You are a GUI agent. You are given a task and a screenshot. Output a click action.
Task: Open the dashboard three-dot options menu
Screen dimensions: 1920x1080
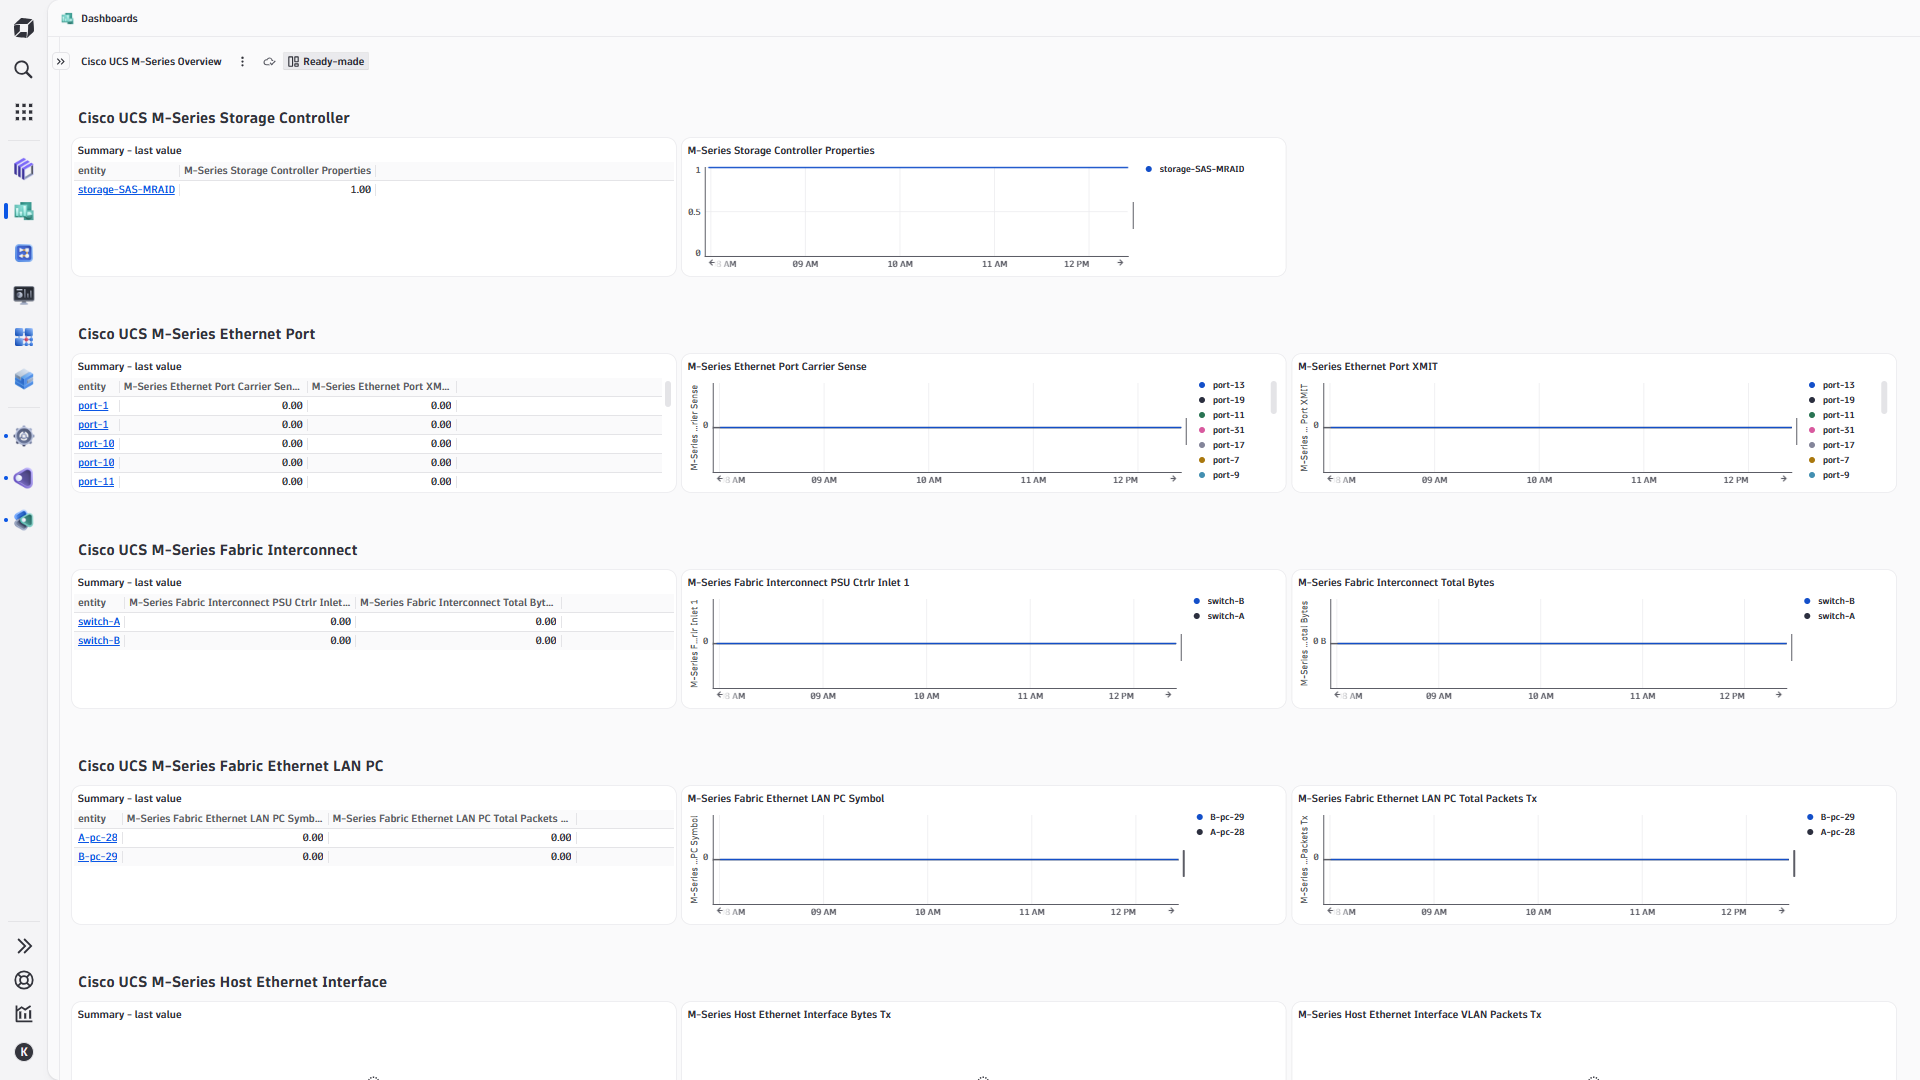pos(242,62)
